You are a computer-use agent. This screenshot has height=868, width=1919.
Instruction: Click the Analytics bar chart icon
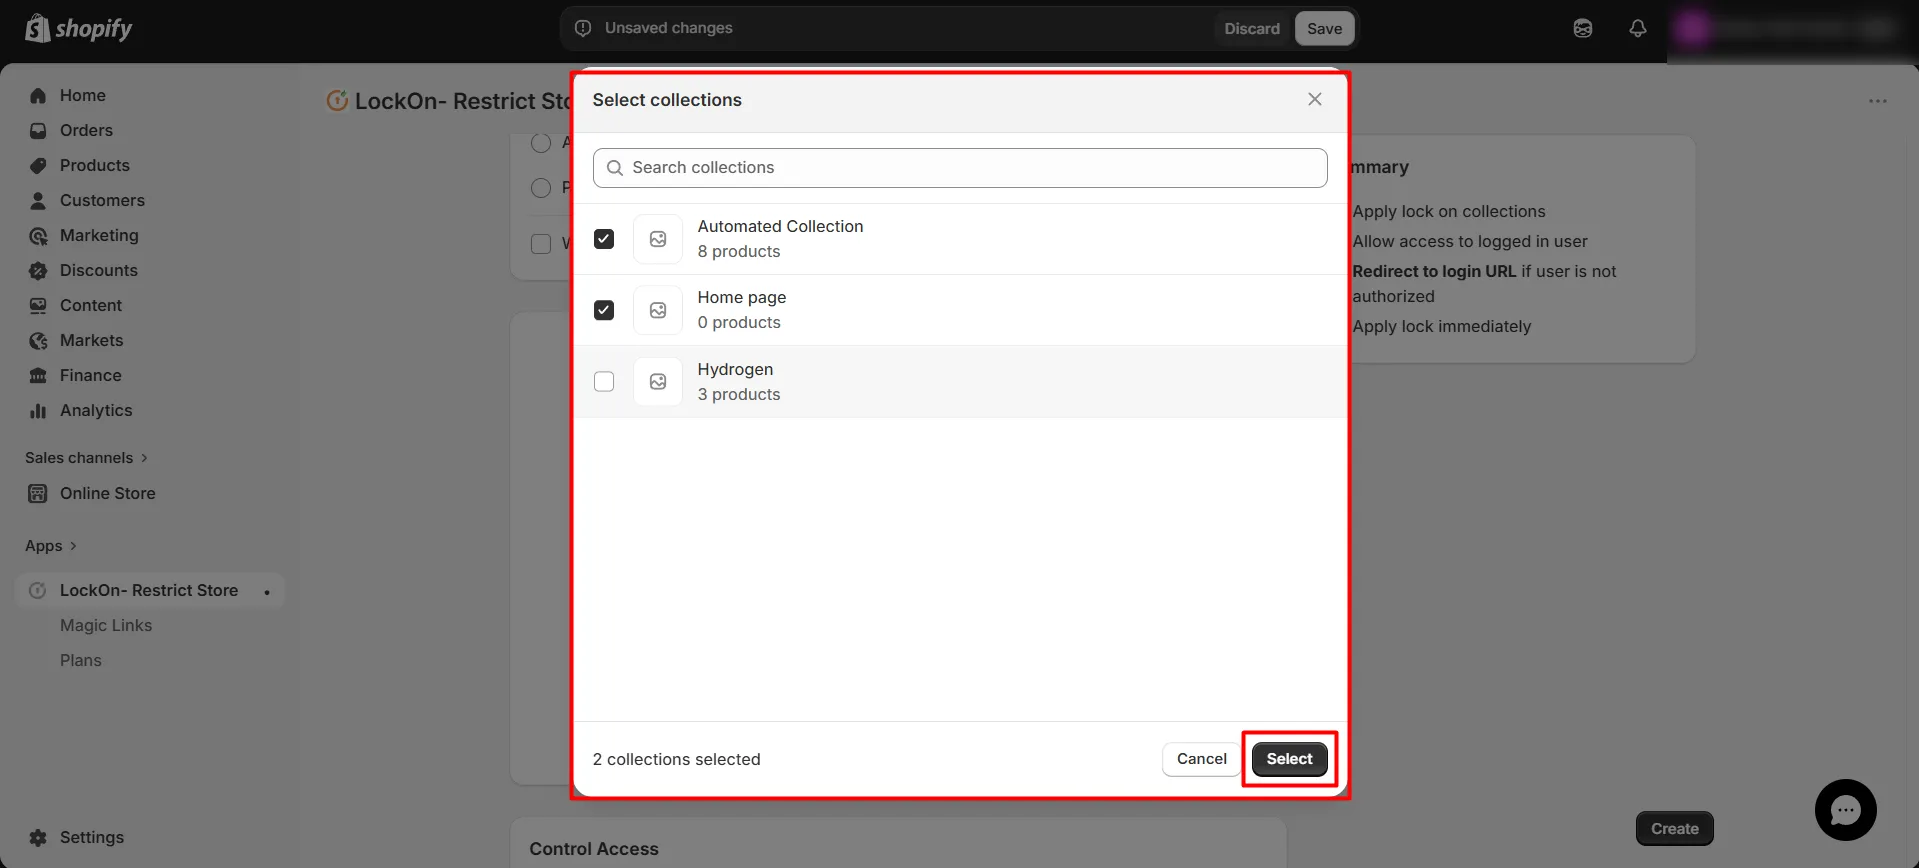(x=38, y=411)
